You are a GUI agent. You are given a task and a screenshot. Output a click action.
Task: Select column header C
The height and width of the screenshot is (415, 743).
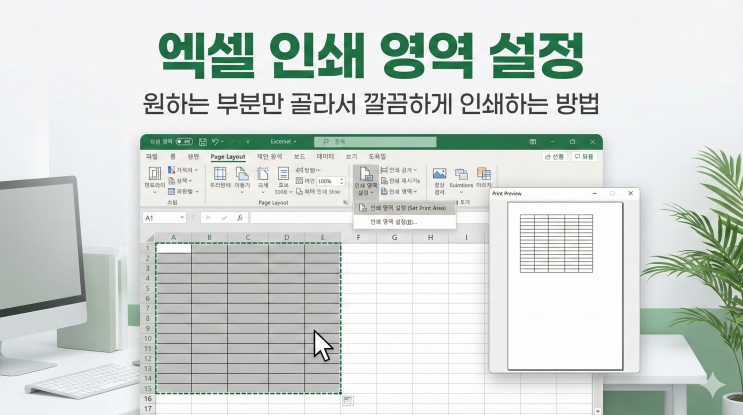[248, 237]
